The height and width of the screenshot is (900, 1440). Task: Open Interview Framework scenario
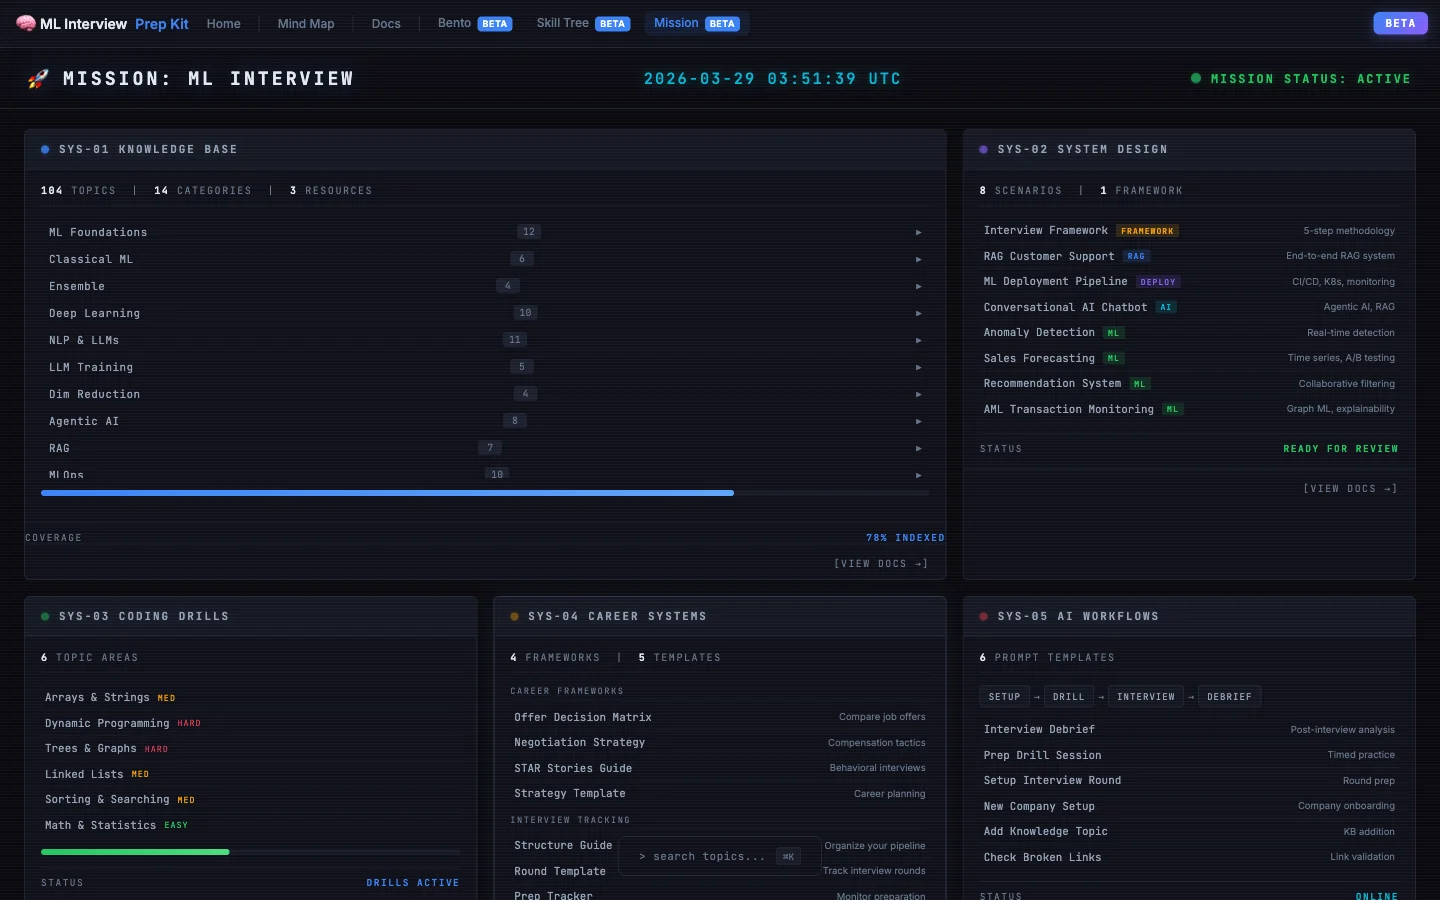point(1189,231)
